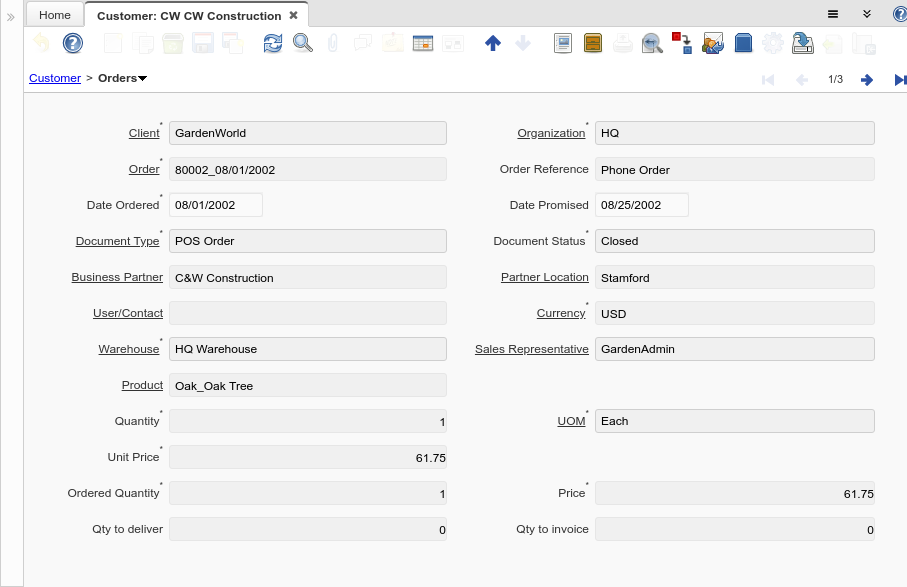The height and width of the screenshot is (587, 907).
Task: Click the Refresh toolbar icon
Action: pyautogui.click(x=273, y=43)
